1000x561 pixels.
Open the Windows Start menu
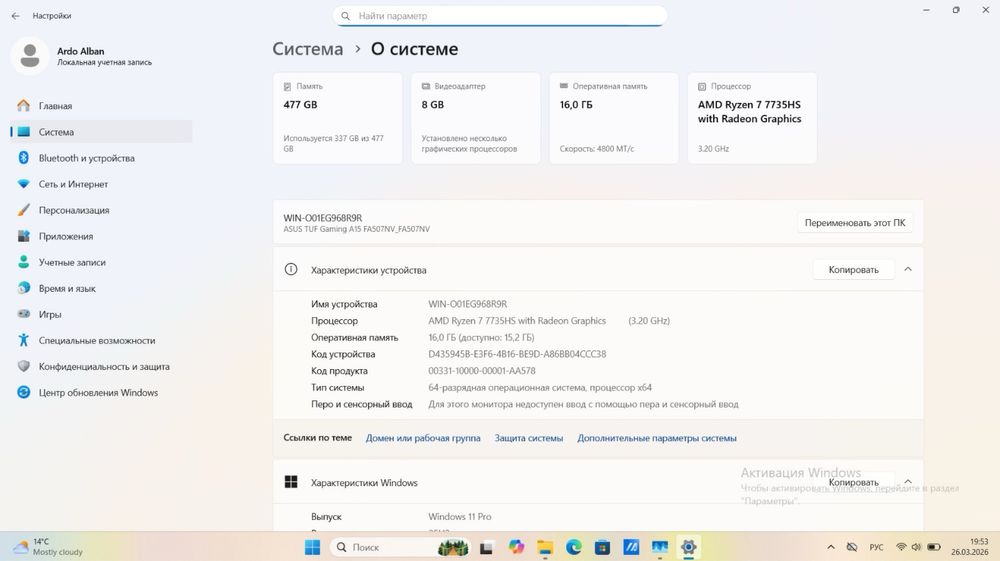click(312, 547)
